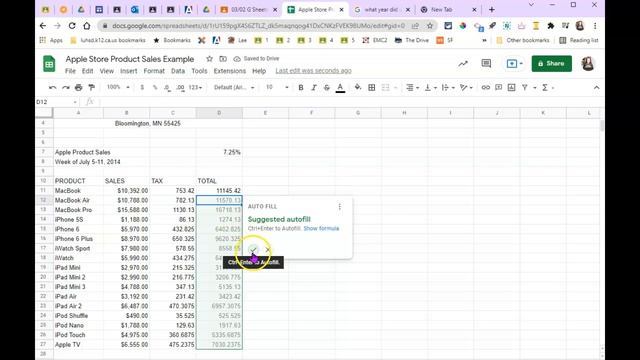Click the Insert comment icon
The image size is (640, 360).
tap(498, 87)
